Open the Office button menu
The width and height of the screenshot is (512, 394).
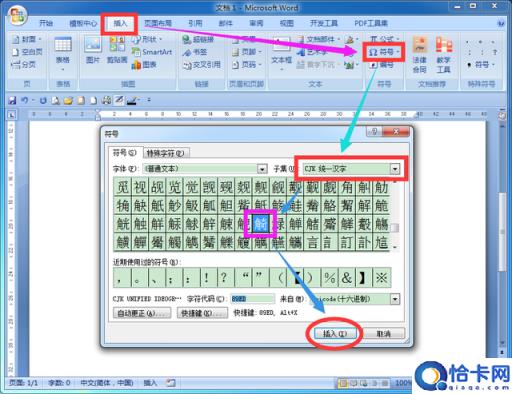pyautogui.click(x=17, y=16)
